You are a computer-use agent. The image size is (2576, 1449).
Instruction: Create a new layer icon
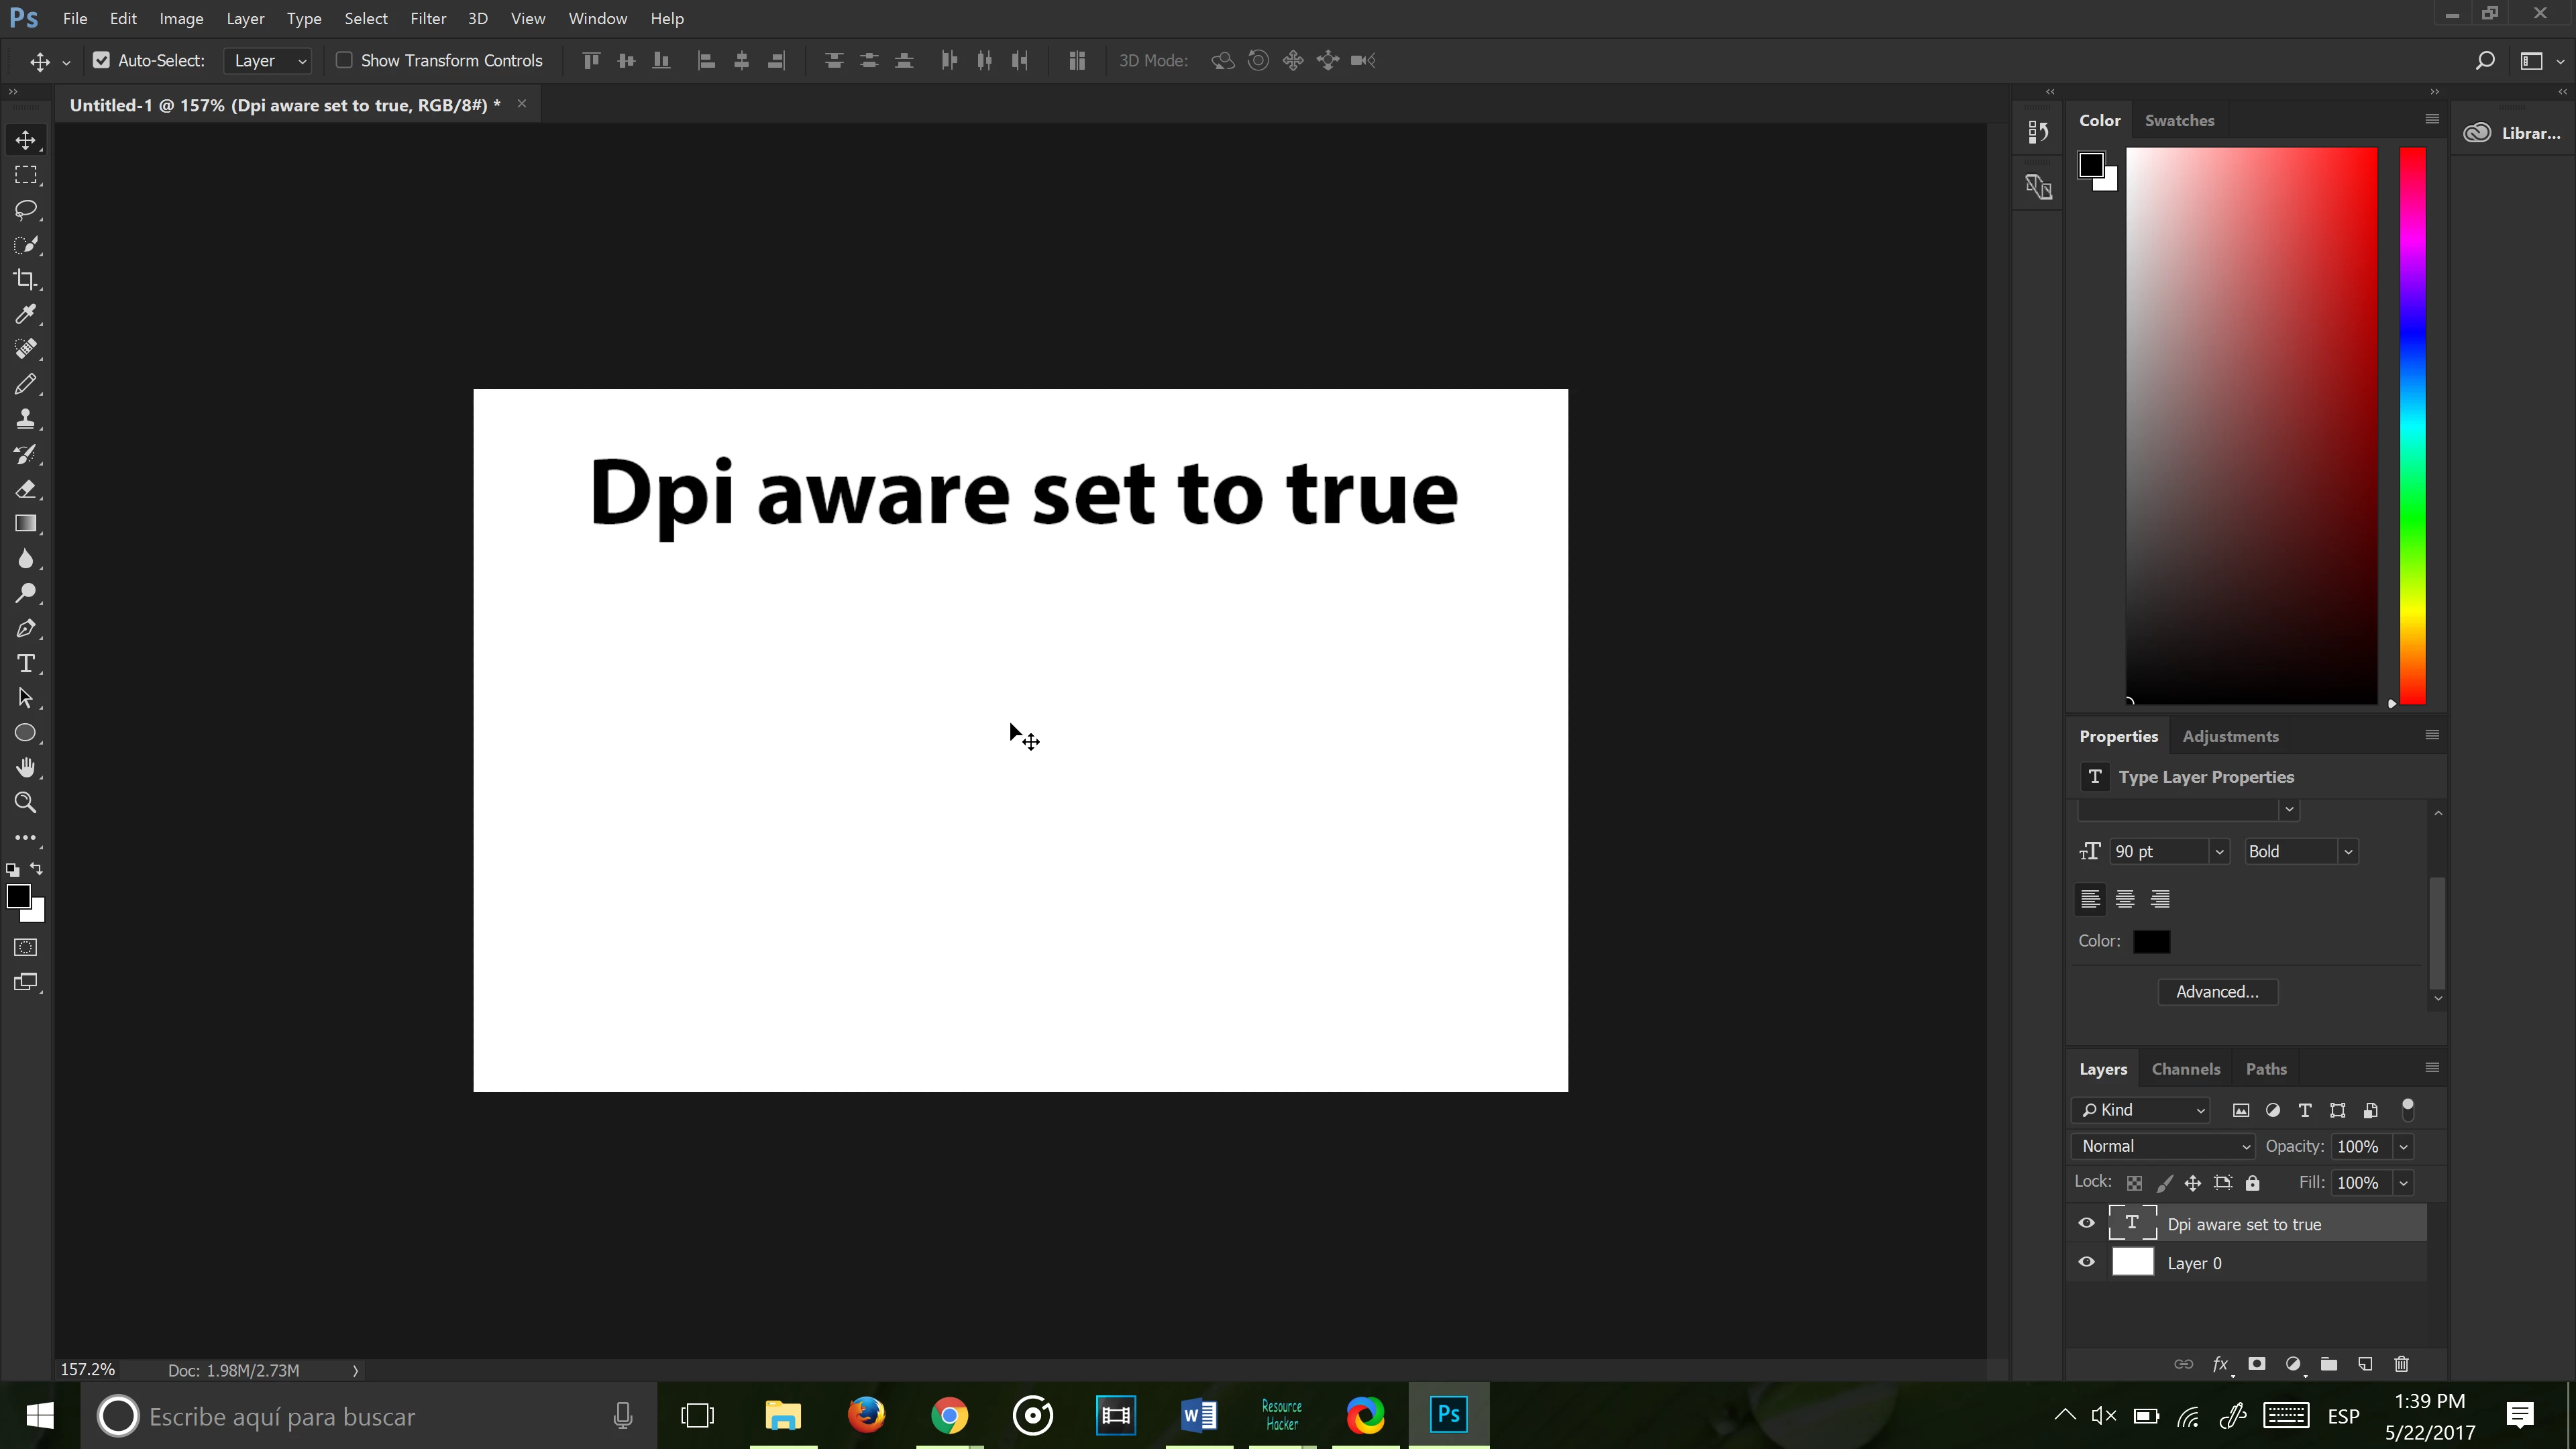(2365, 1364)
